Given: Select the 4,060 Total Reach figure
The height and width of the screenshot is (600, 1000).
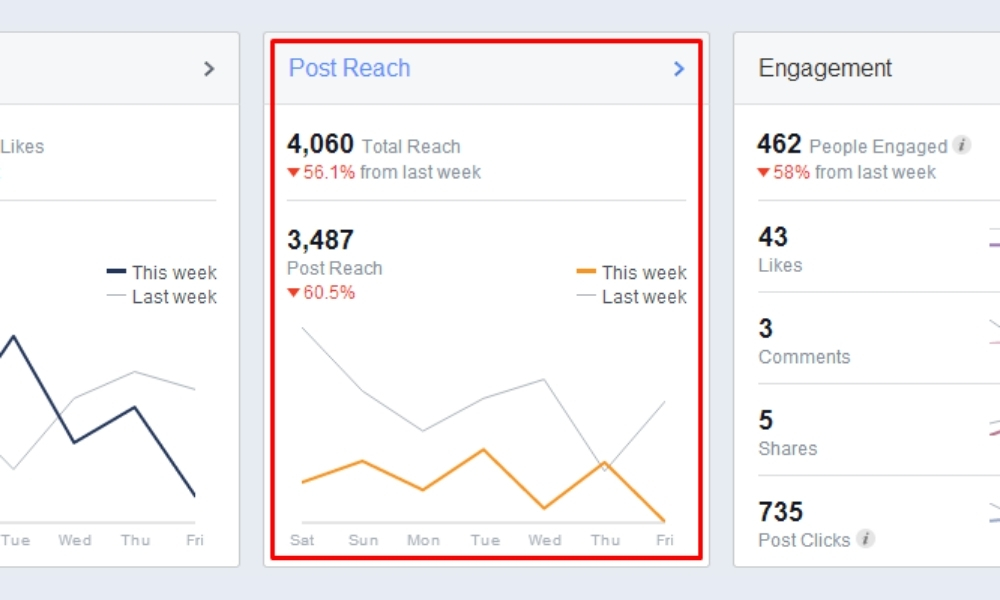Looking at the screenshot, I should 320,144.
